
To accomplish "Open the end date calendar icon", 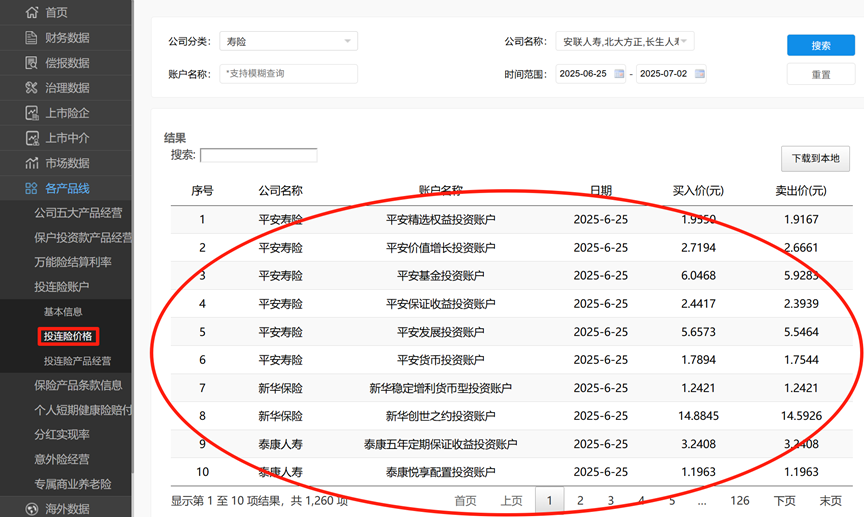I will (x=699, y=74).
